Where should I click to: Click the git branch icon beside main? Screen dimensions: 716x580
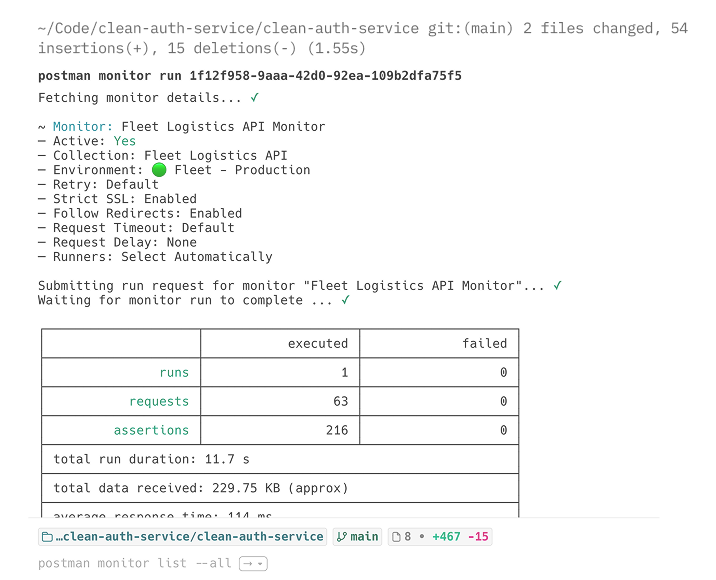pyautogui.click(x=342, y=537)
